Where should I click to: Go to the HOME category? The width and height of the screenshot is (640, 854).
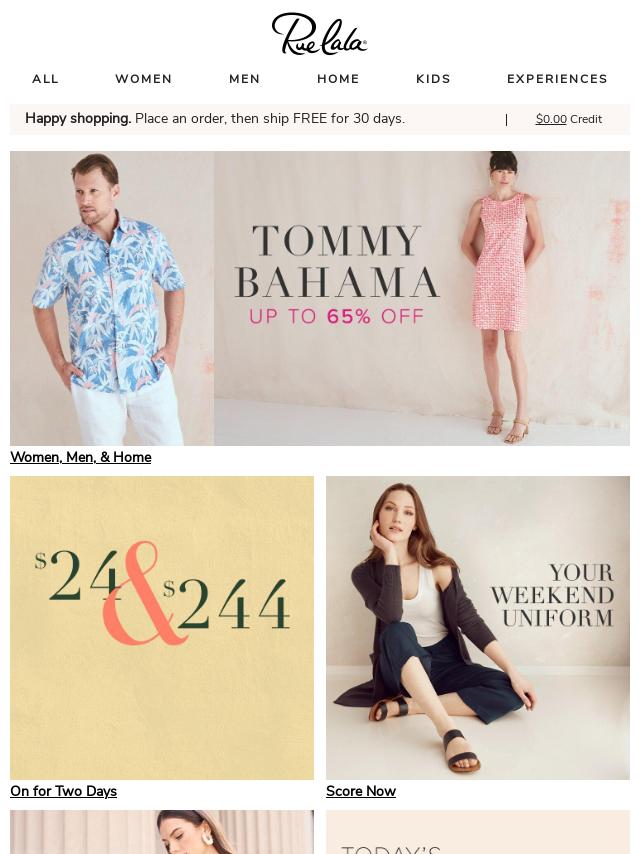click(x=338, y=79)
